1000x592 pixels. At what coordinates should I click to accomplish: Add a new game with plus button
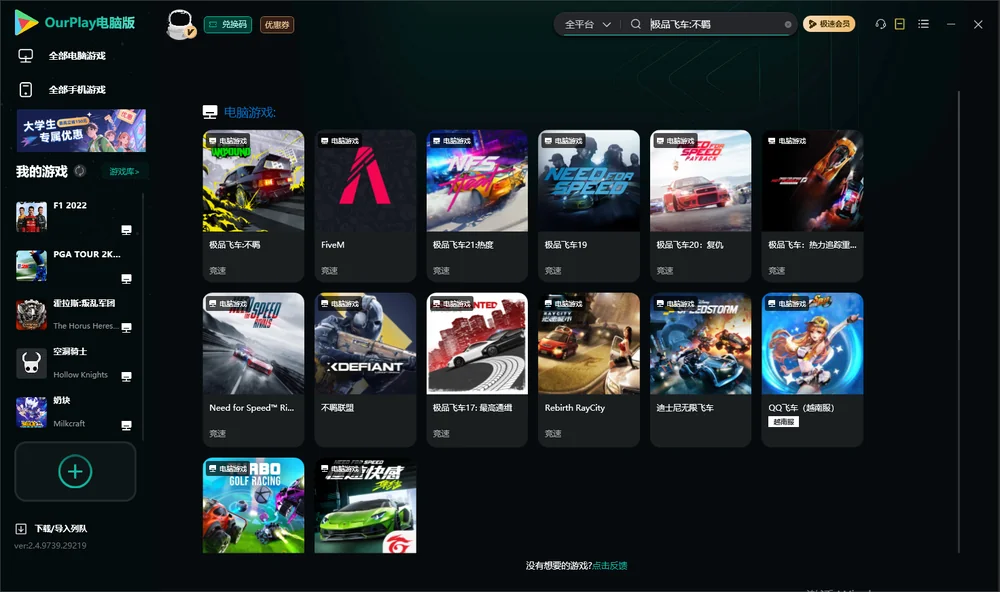pyautogui.click(x=75, y=471)
